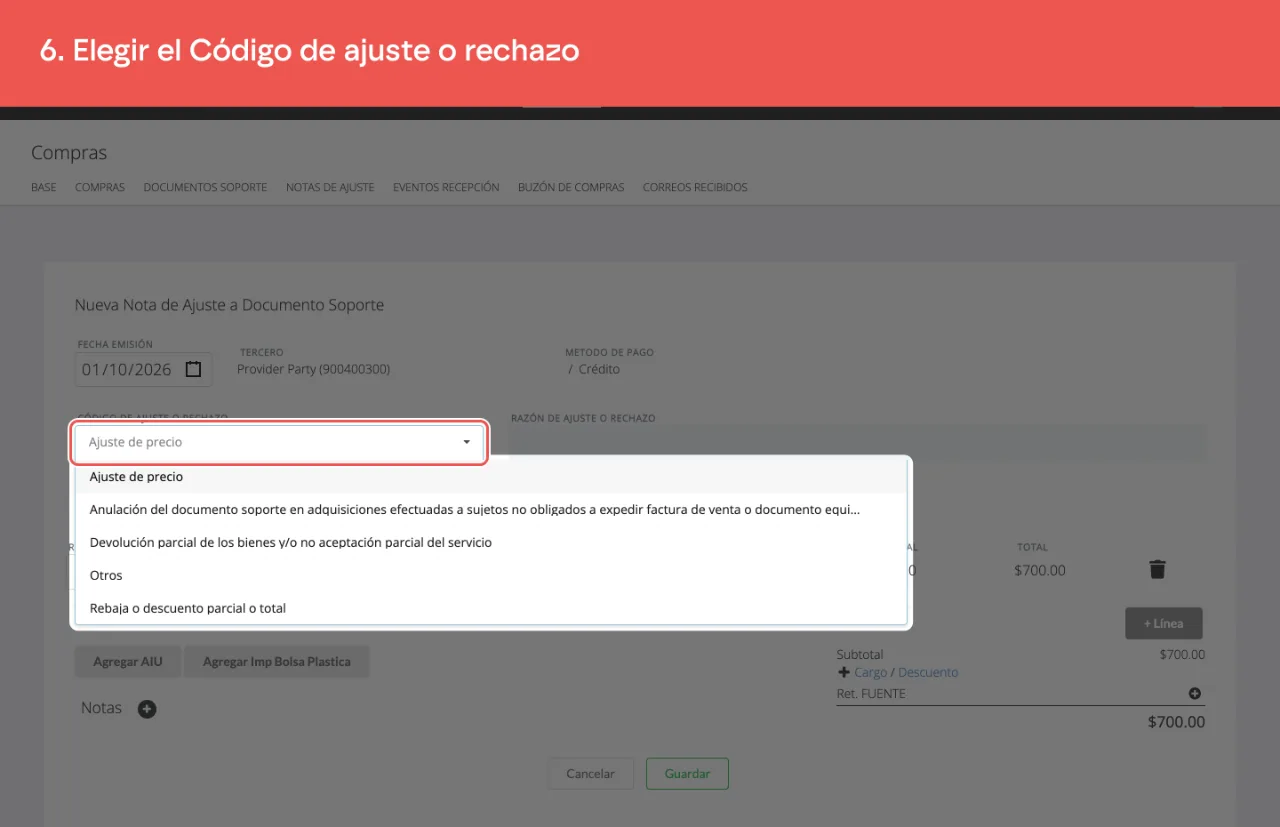Open BUZÓN DE COMPRAS tab
Screen dimensions: 1280x827
[571, 187]
